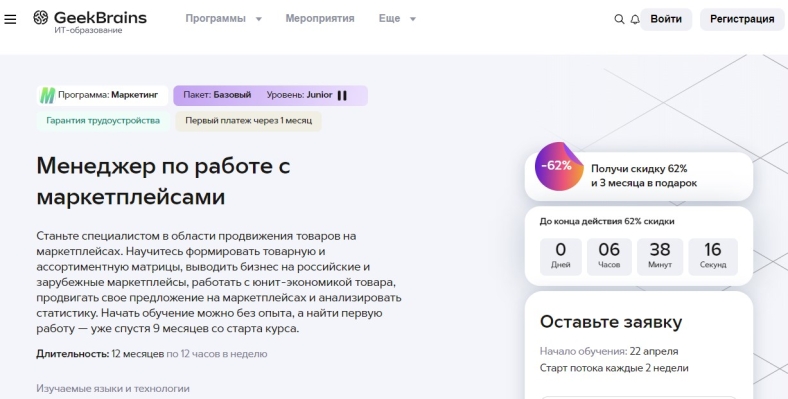Click the Оставьте заявку heading
Viewport: 788px width, 399px height.
coord(611,322)
